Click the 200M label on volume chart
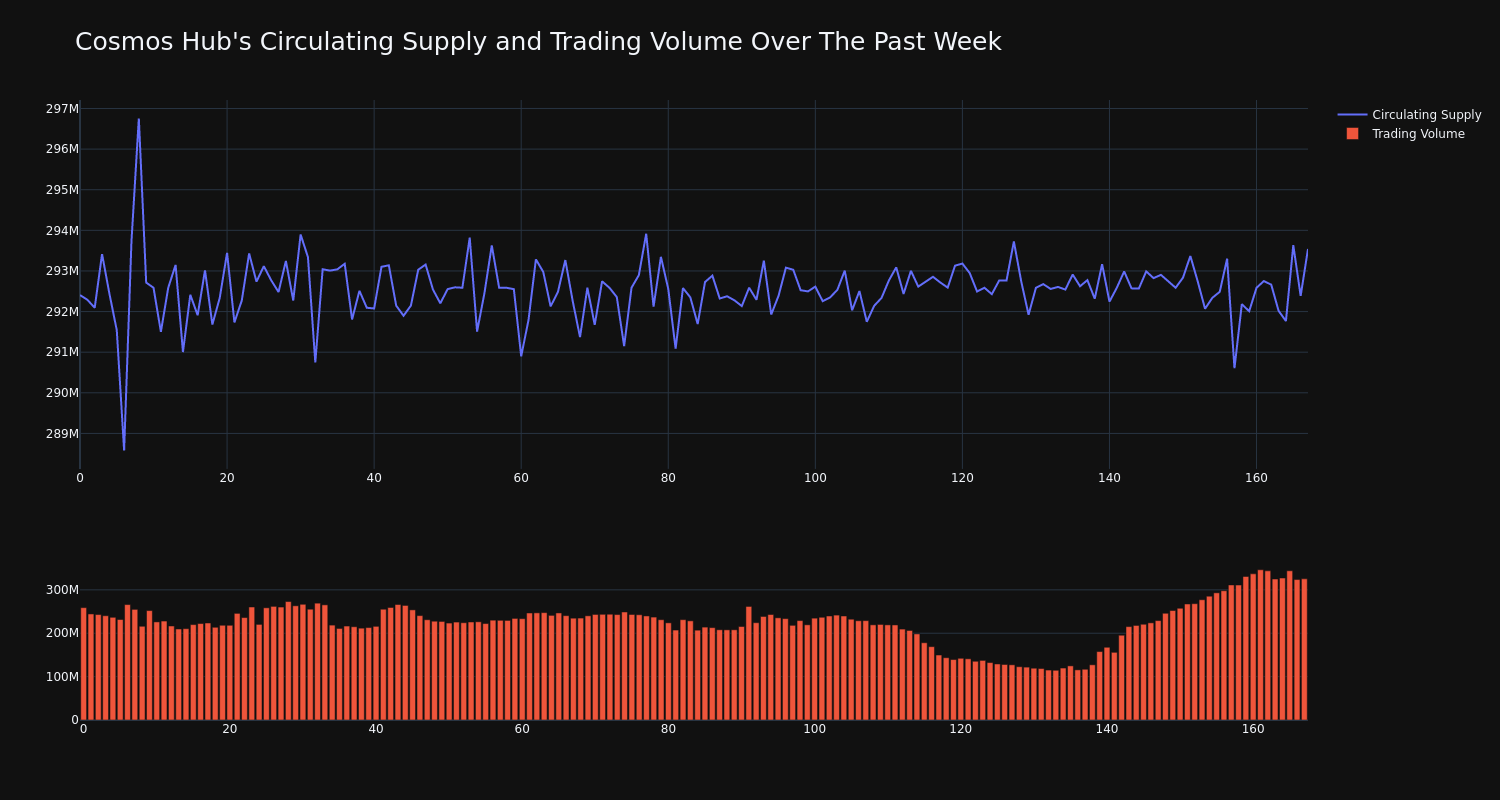The image size is (1500, 800). click(61, 633)
